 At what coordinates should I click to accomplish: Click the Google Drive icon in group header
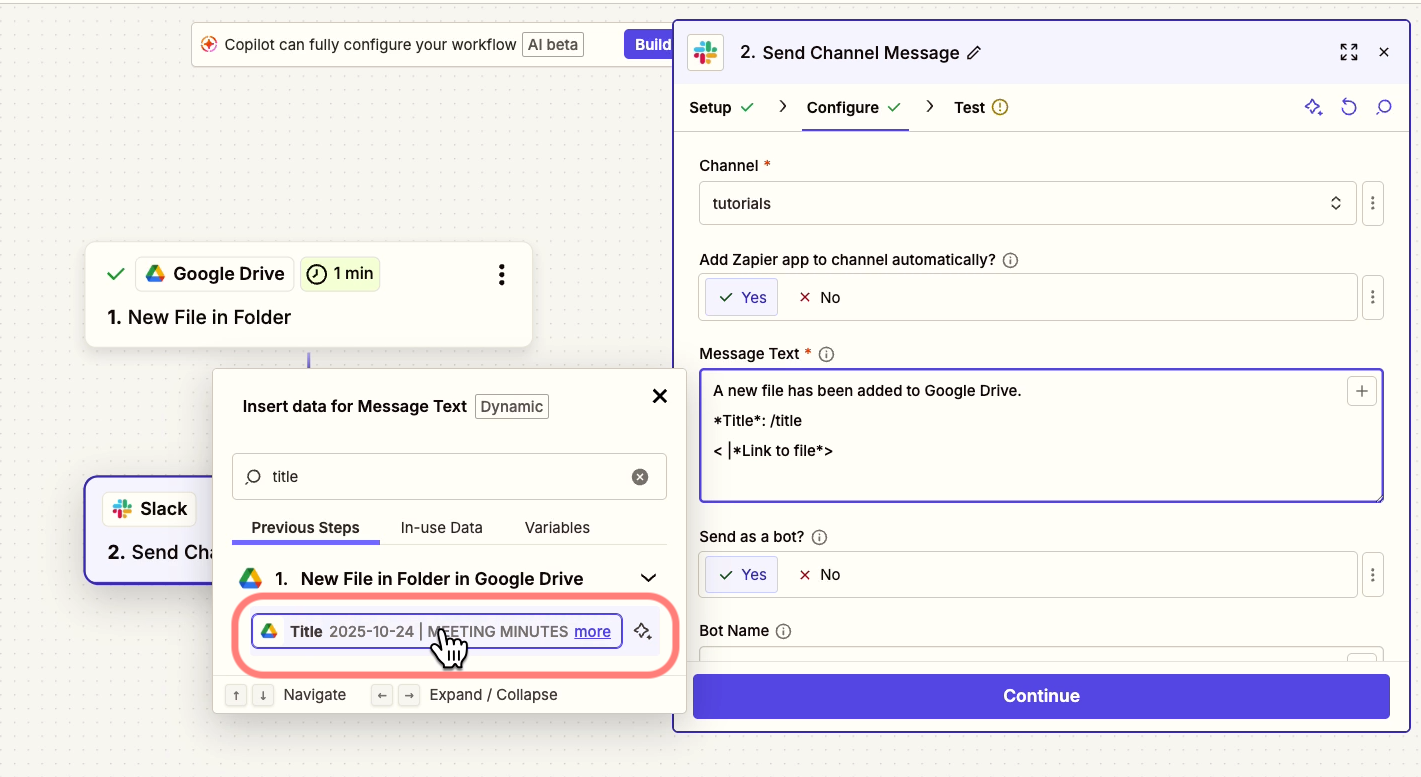pos(250,578)
